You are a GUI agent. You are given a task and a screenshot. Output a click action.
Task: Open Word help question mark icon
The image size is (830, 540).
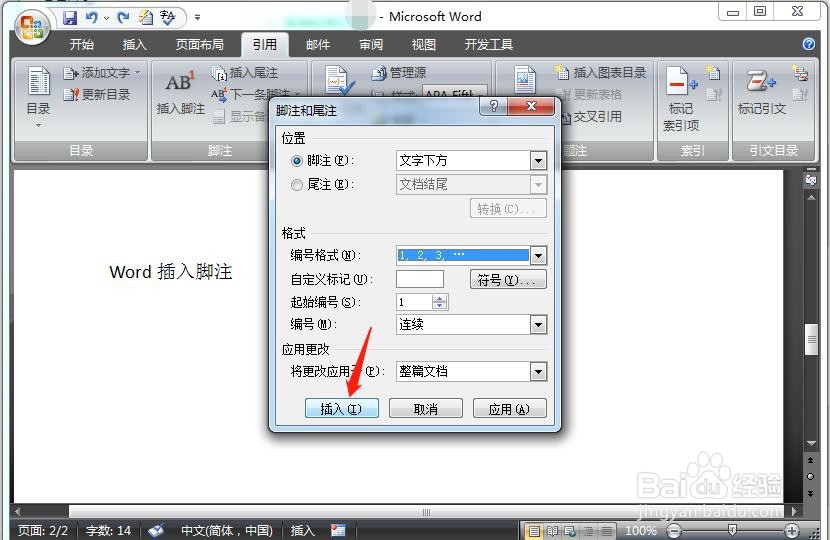[x=808, y=44]
